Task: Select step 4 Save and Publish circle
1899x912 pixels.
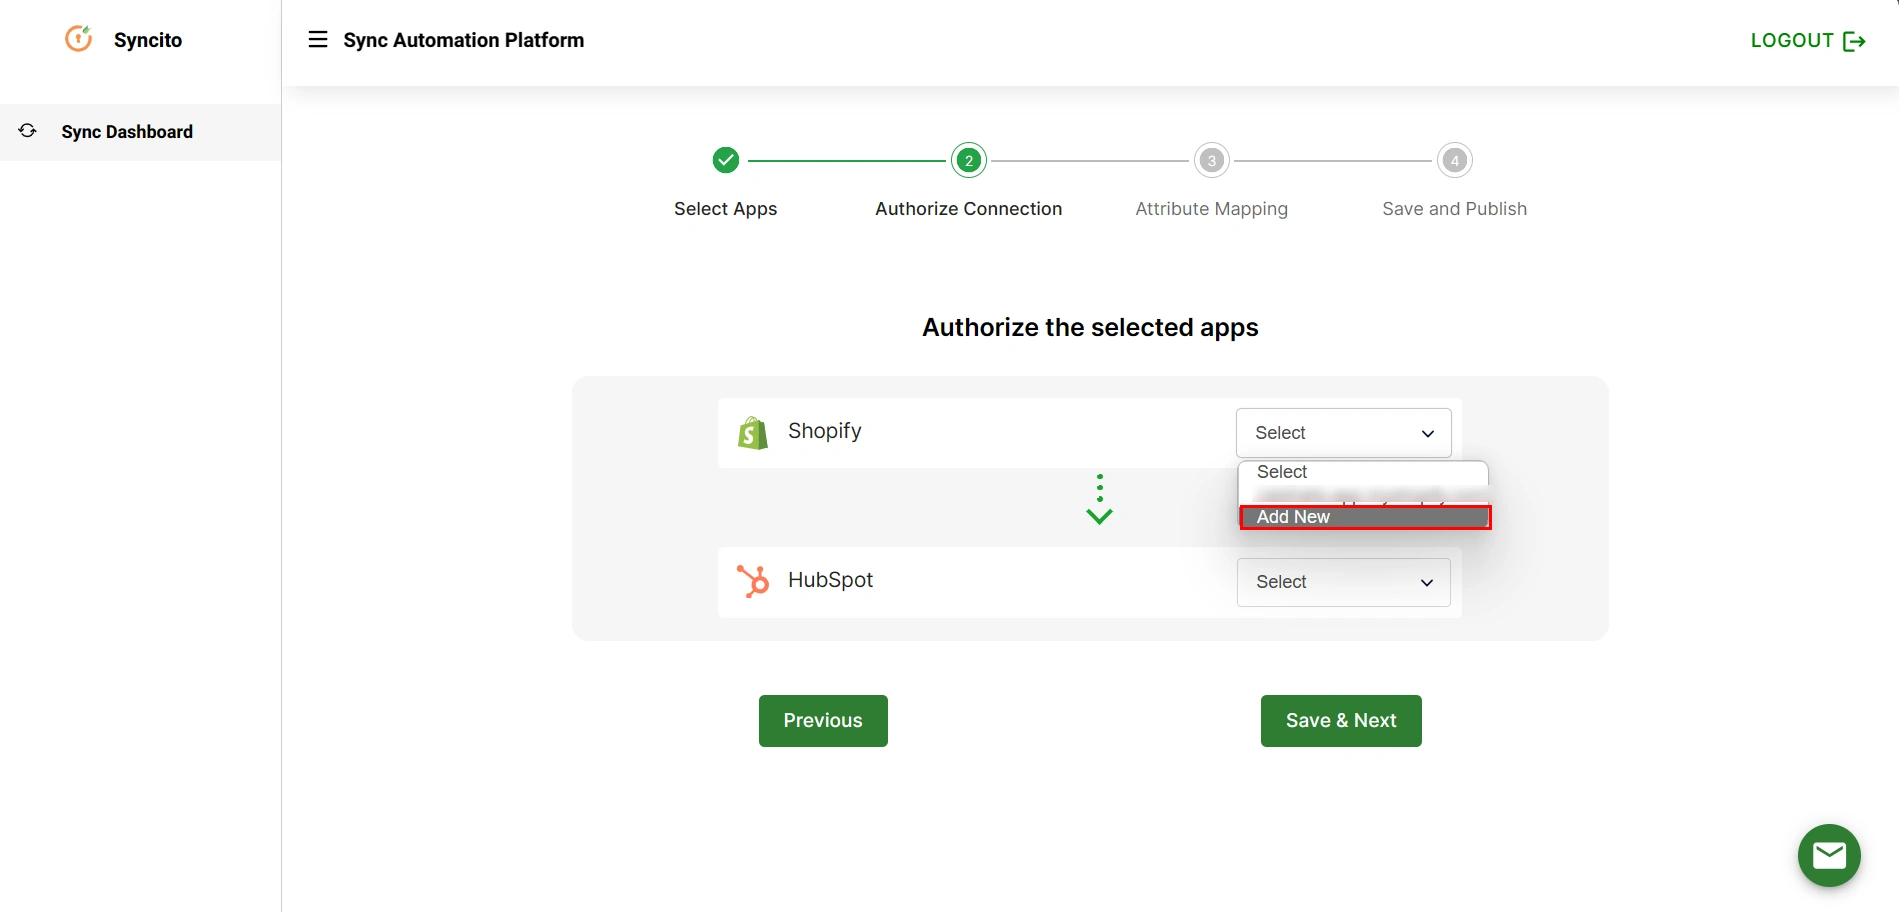Action: click(1454, 159)
